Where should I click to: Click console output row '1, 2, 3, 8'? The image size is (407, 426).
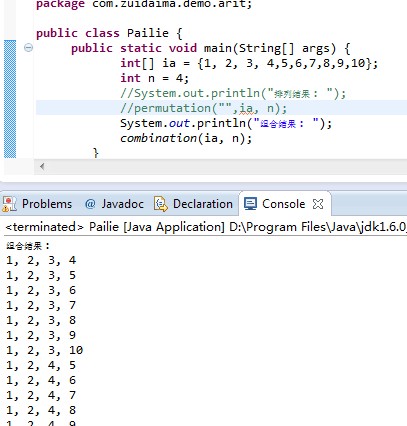(41, 320)
